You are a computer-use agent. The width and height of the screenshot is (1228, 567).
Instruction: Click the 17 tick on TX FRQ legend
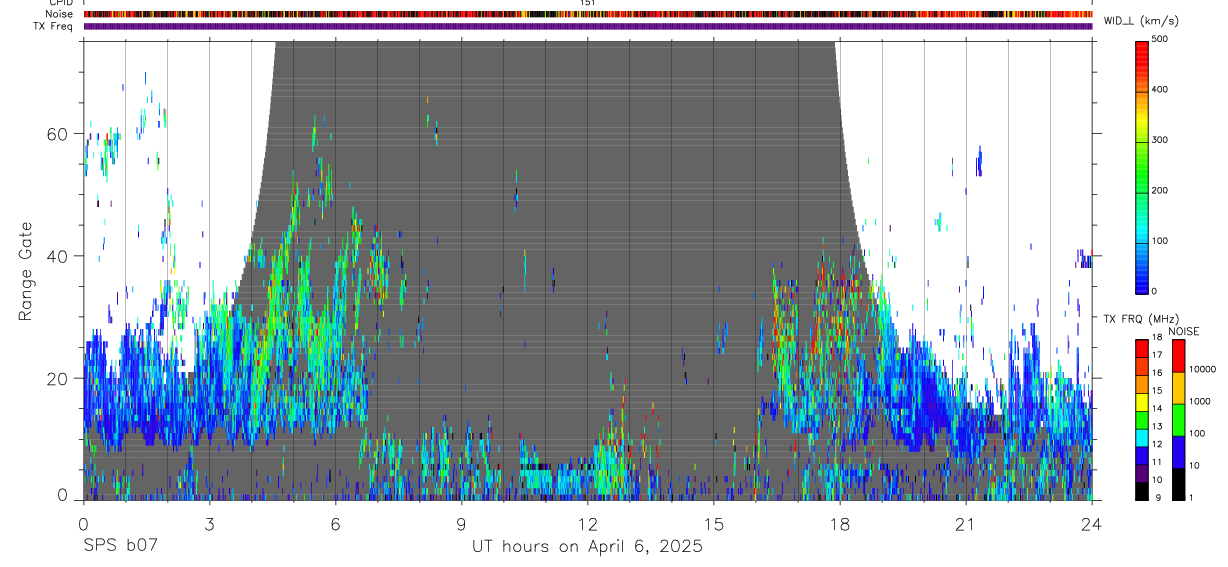click(1158, 355)
